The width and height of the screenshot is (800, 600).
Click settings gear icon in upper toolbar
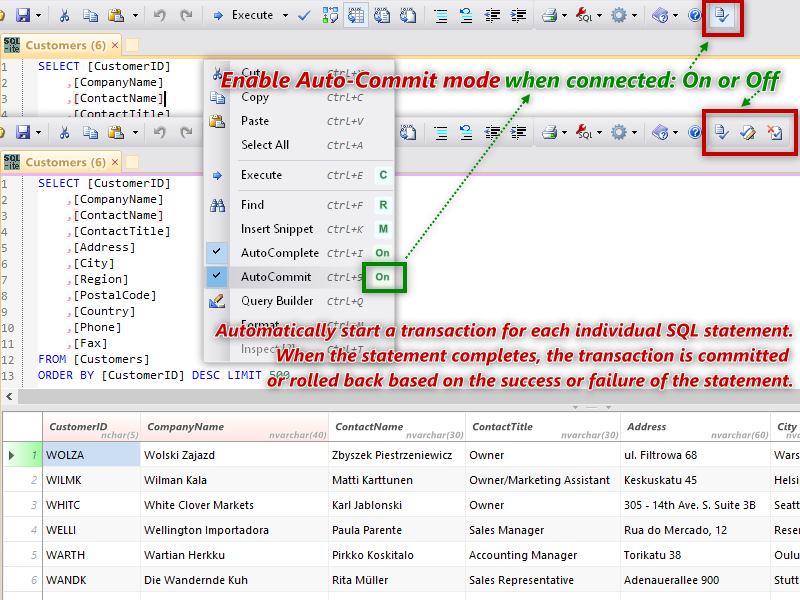coord(619,15)
